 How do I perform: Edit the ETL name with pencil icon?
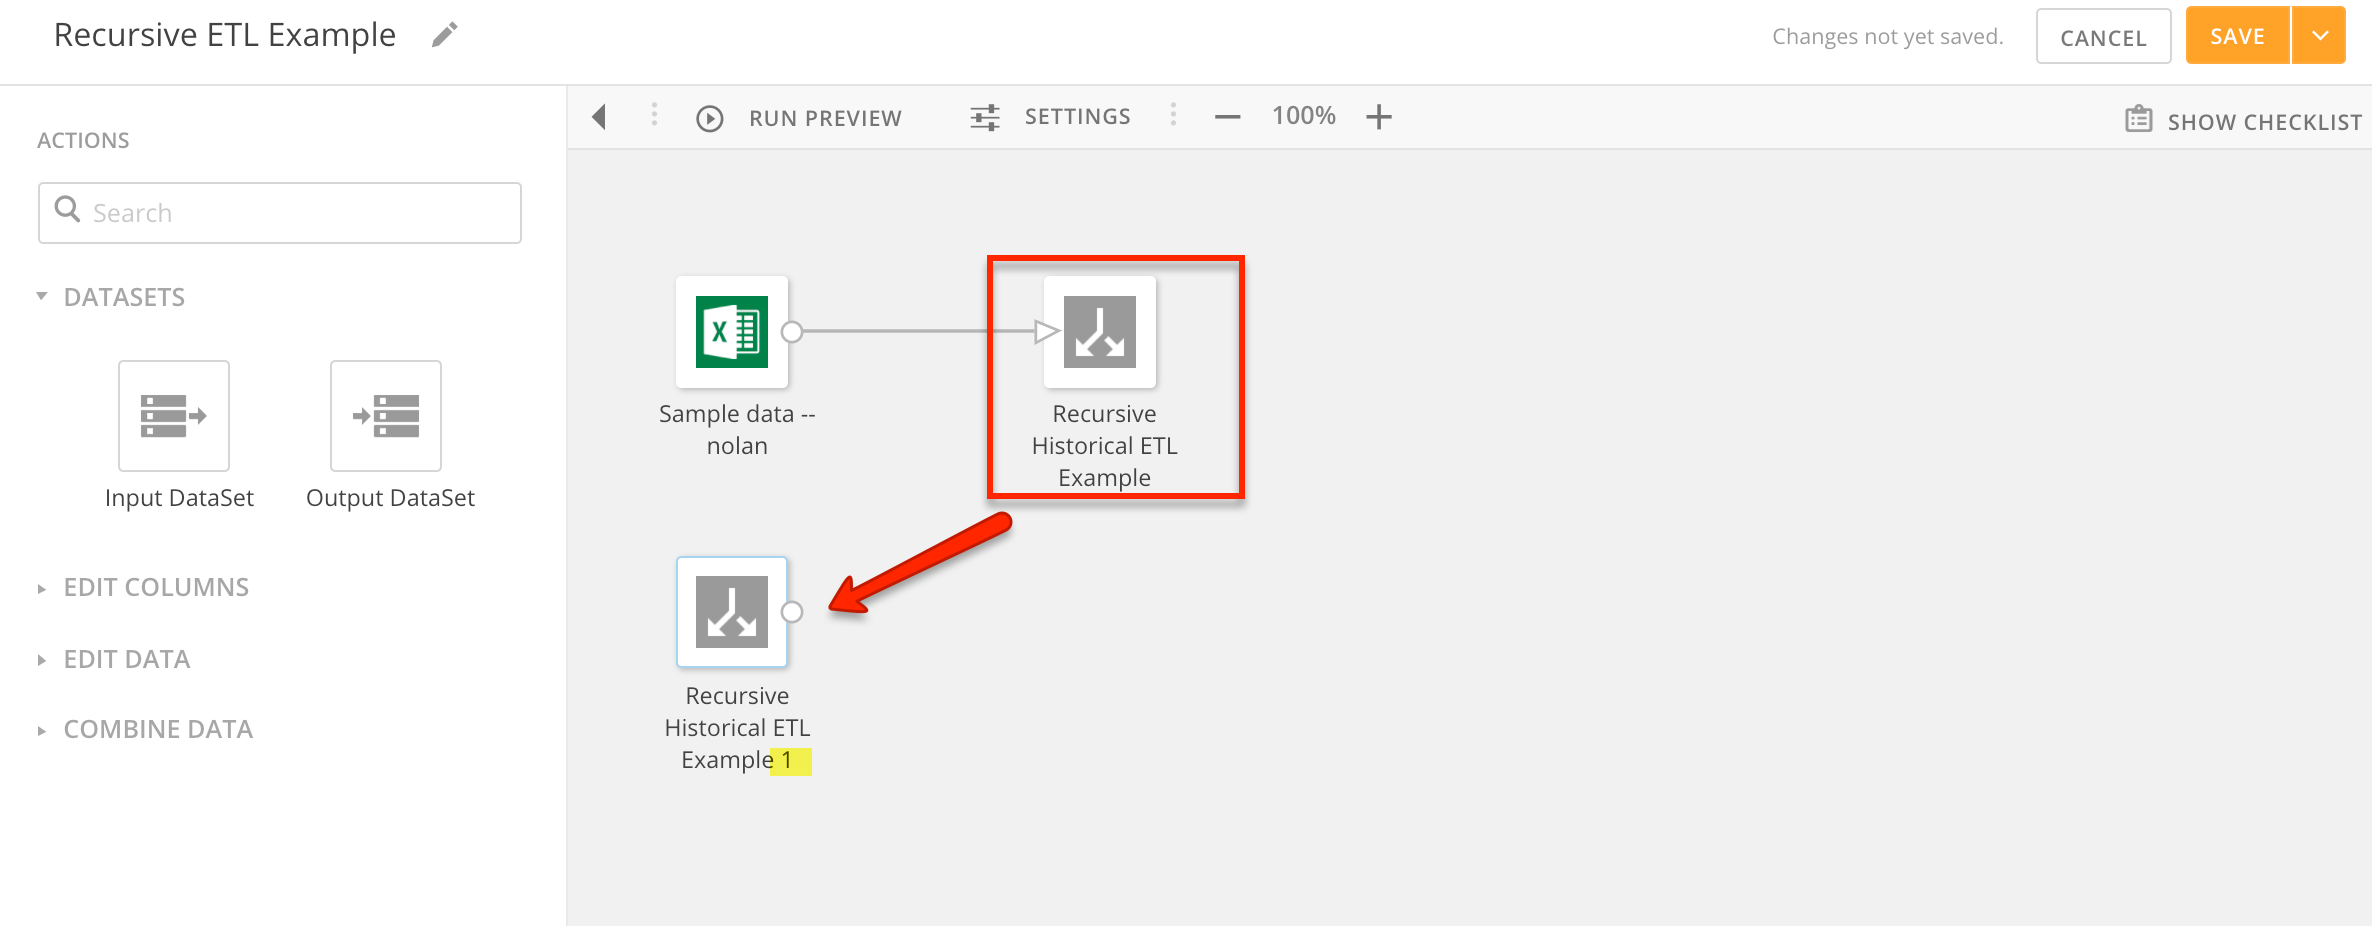pos(444,33)
